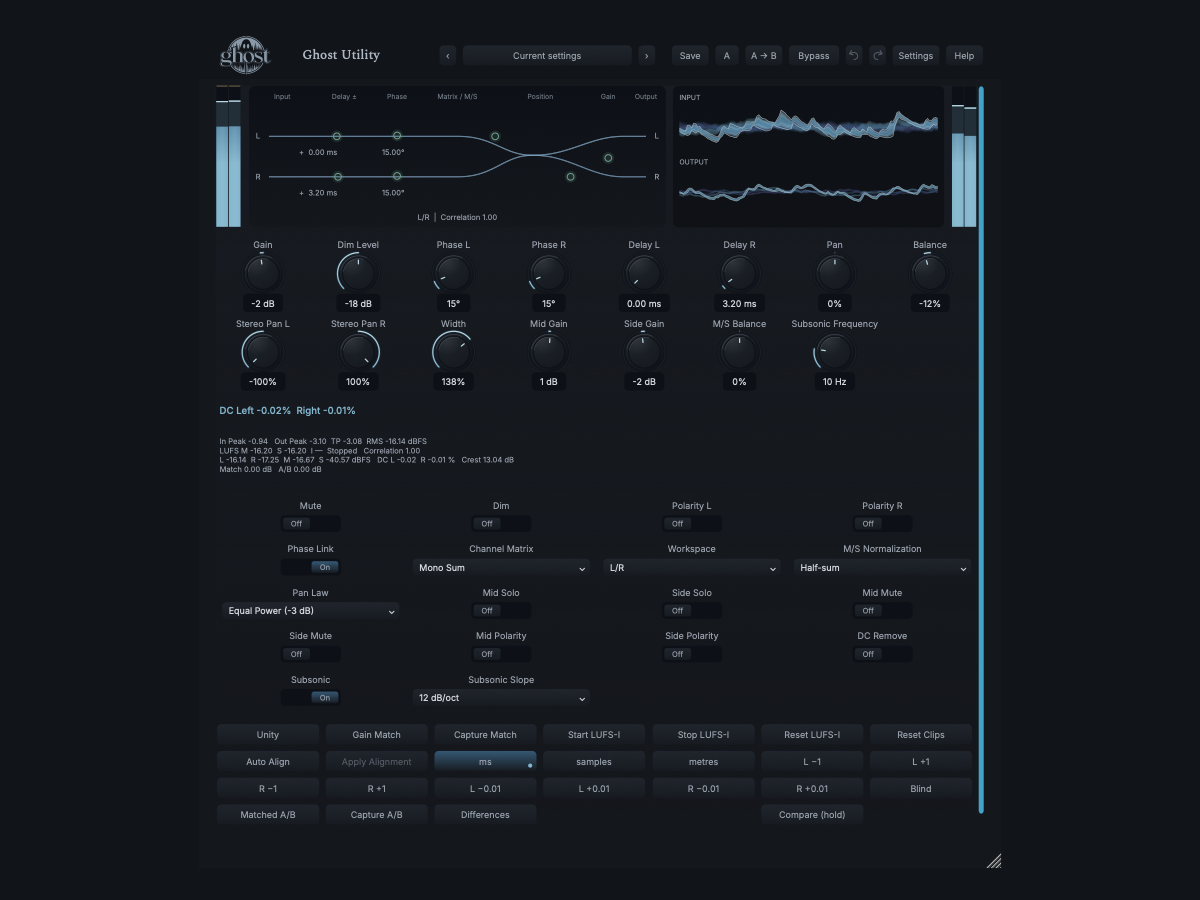1200x900 pixels.
Task: Click the Position node in routing graph
Action: pyautogui.click(x=570, y=177)
